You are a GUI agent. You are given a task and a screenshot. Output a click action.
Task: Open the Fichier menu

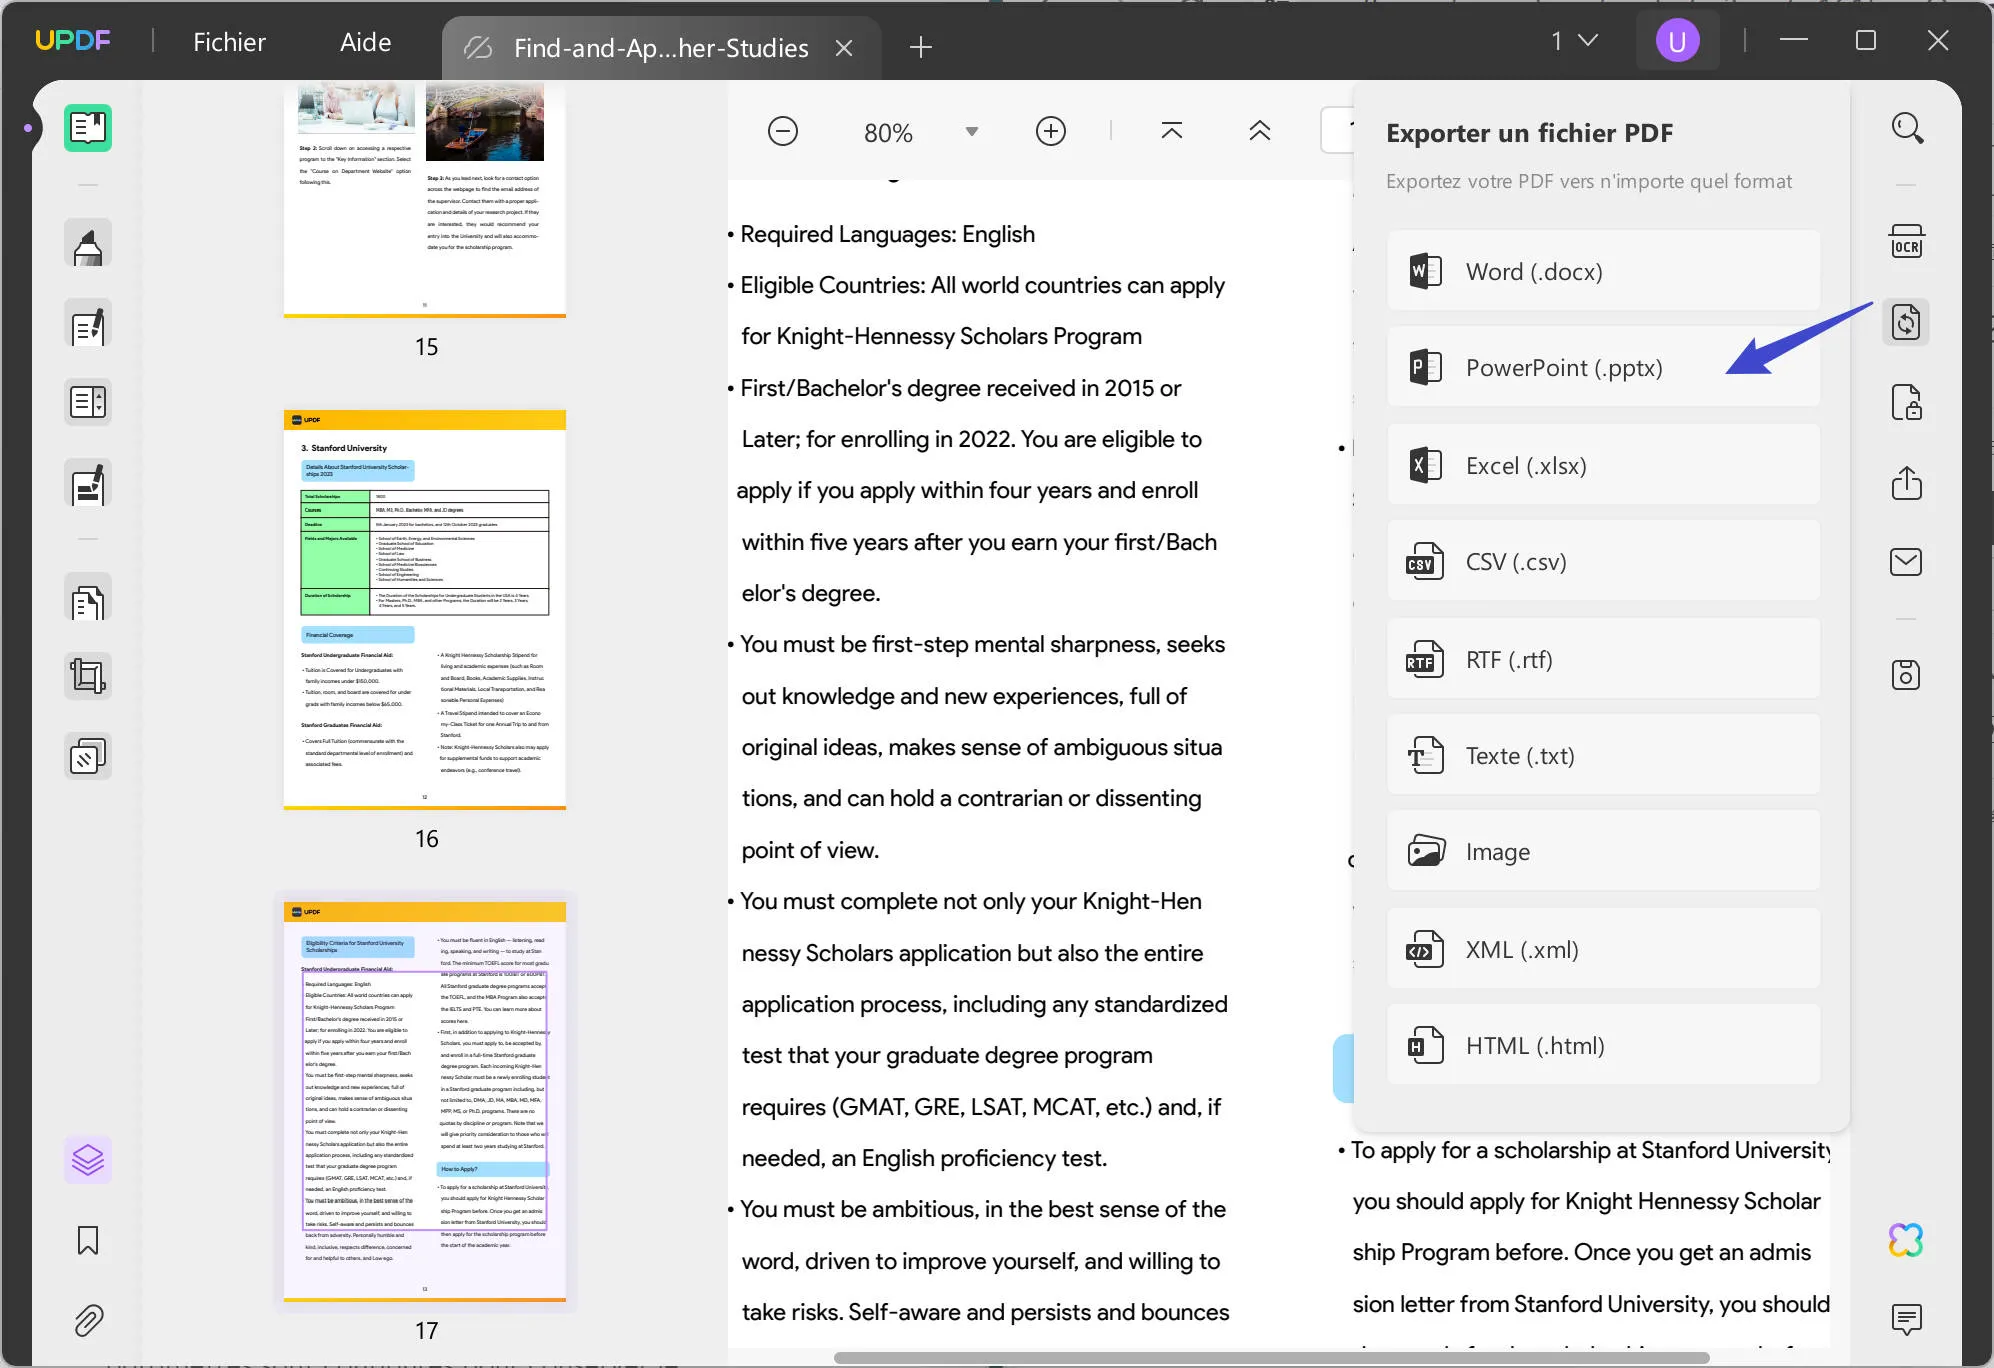click(229, 42)
